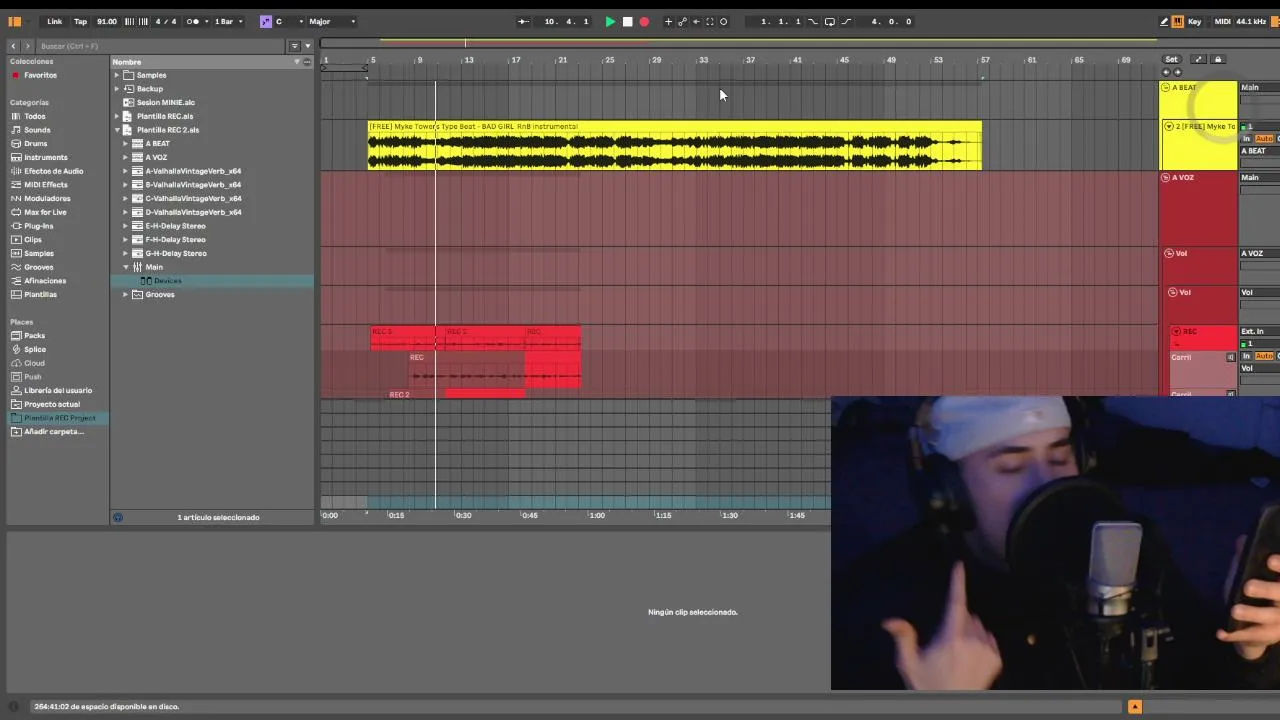This screenshot has width=1280, height=720.
Task: Click the Session Record circle button
Action: click(x=724, y=21)
